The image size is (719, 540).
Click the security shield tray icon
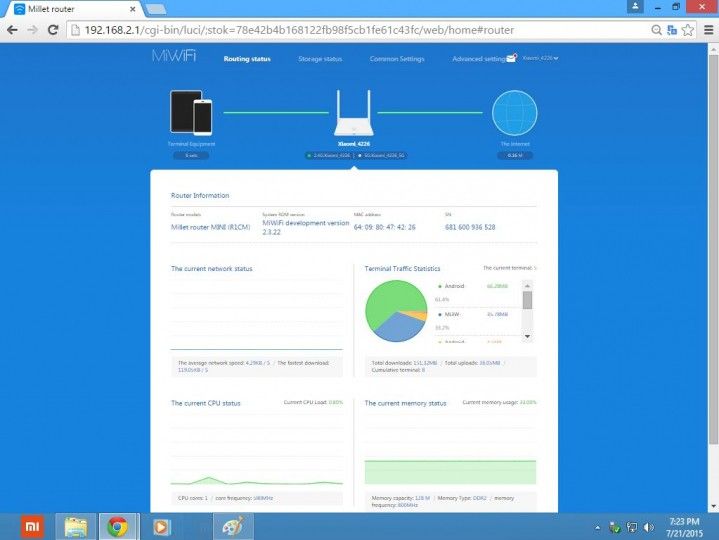(x=614, y=528)
